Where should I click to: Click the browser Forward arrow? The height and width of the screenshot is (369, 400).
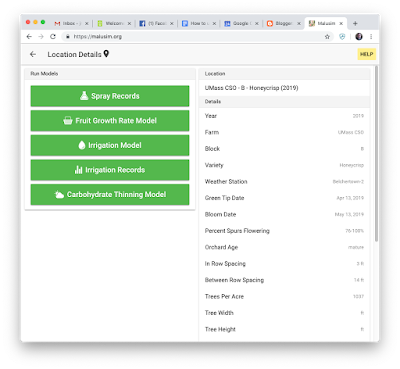41,37
